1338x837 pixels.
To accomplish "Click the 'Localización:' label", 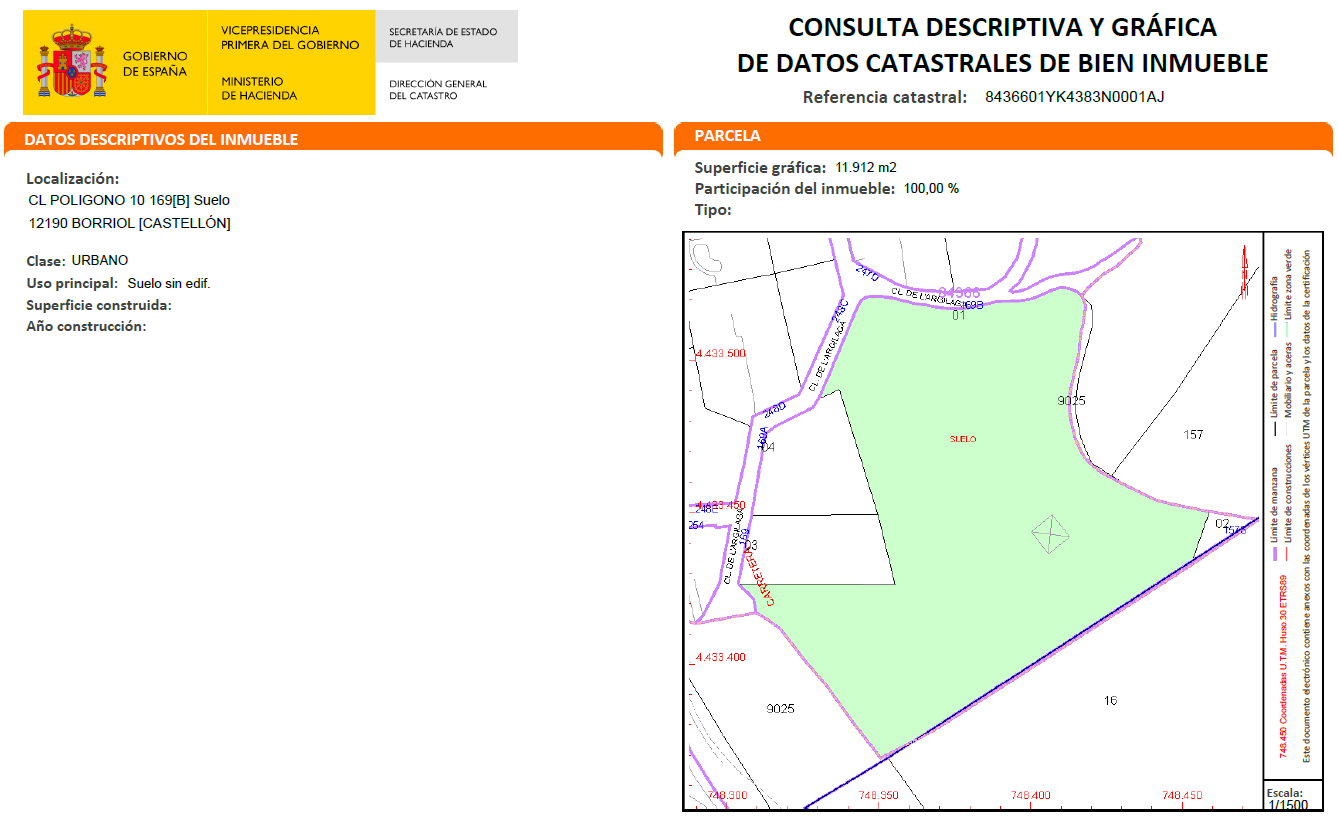I will point(73,179).
